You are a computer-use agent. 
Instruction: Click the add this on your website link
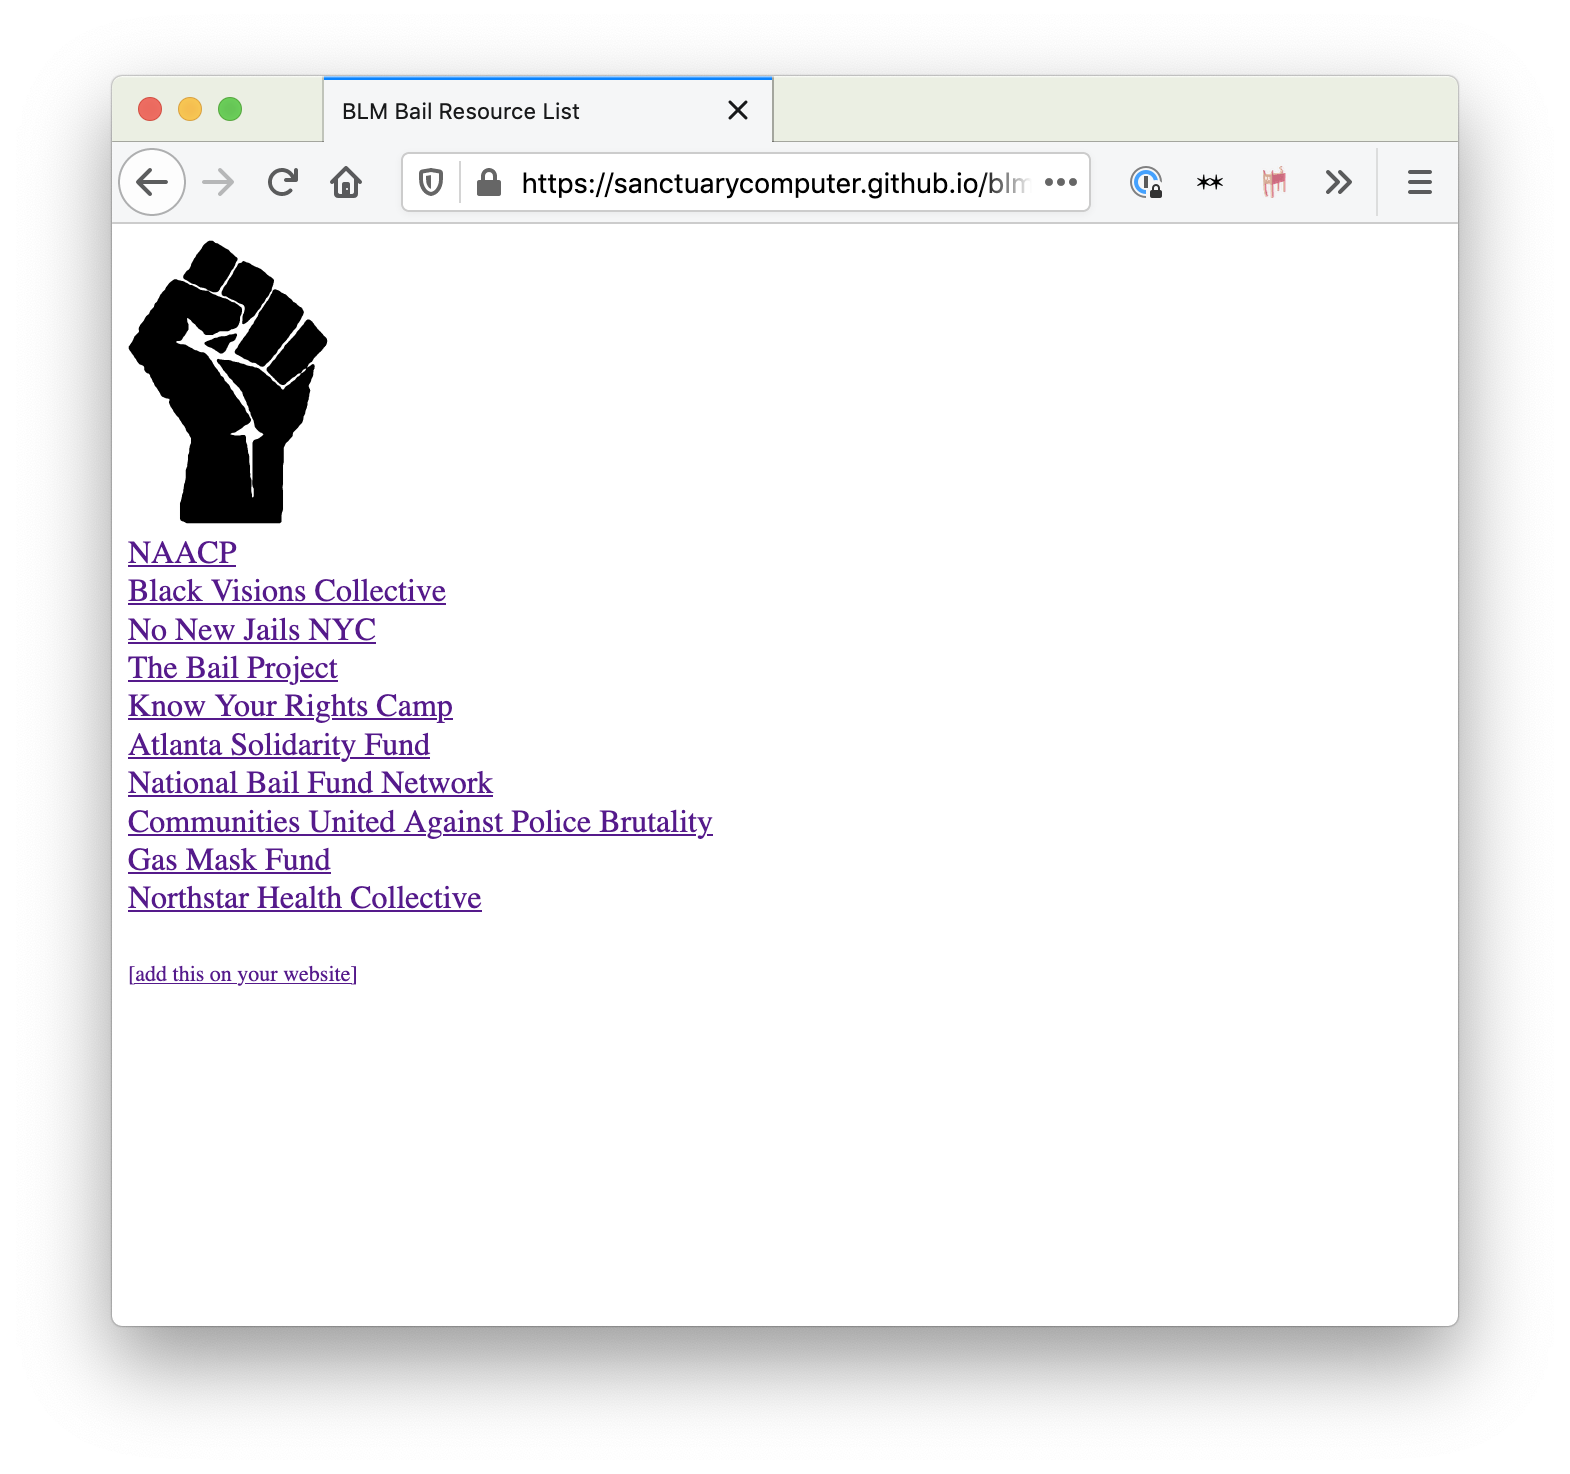click(x=243, y=974)
